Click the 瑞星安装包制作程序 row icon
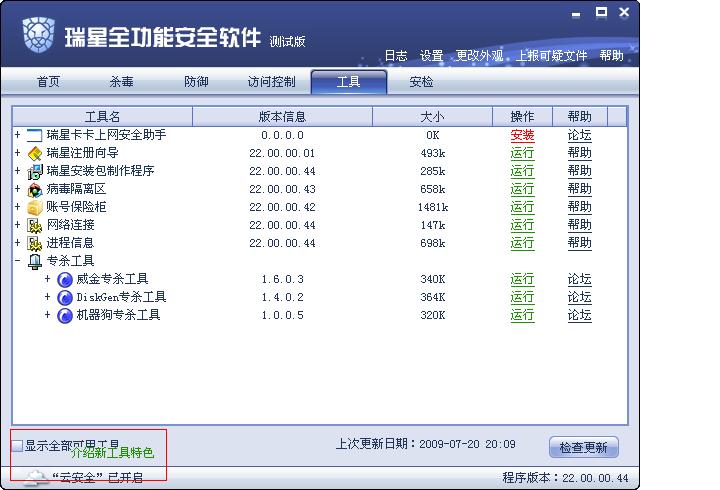This screenshot has width=720, height=490. [34, 171]
